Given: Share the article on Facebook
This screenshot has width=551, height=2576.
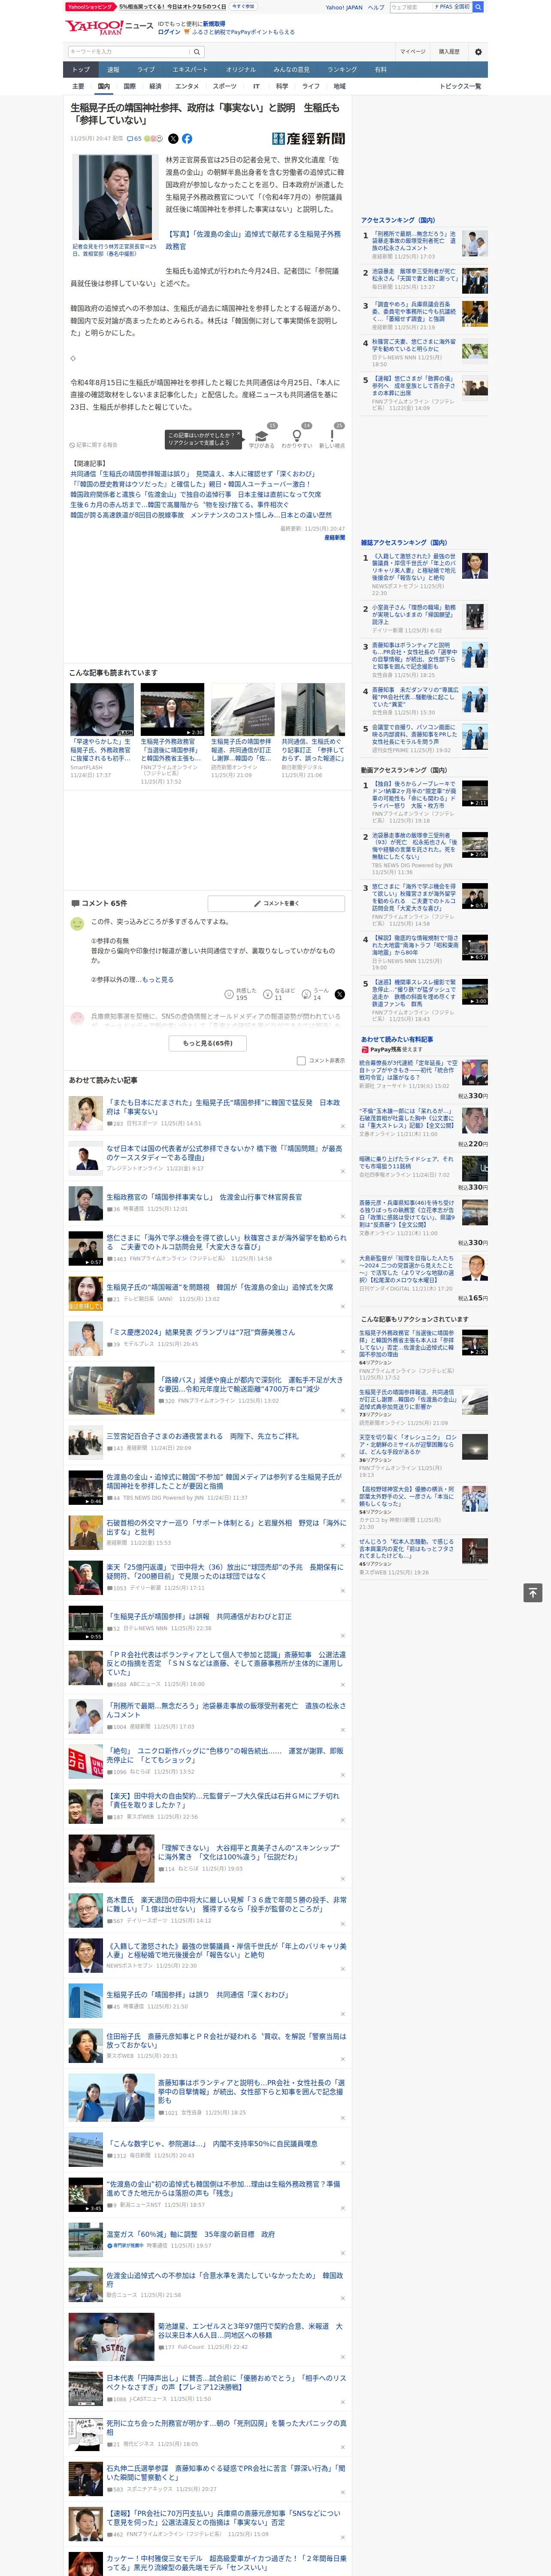Looking at the screenshot, I should pyautogui.click(x=187, y=139).
